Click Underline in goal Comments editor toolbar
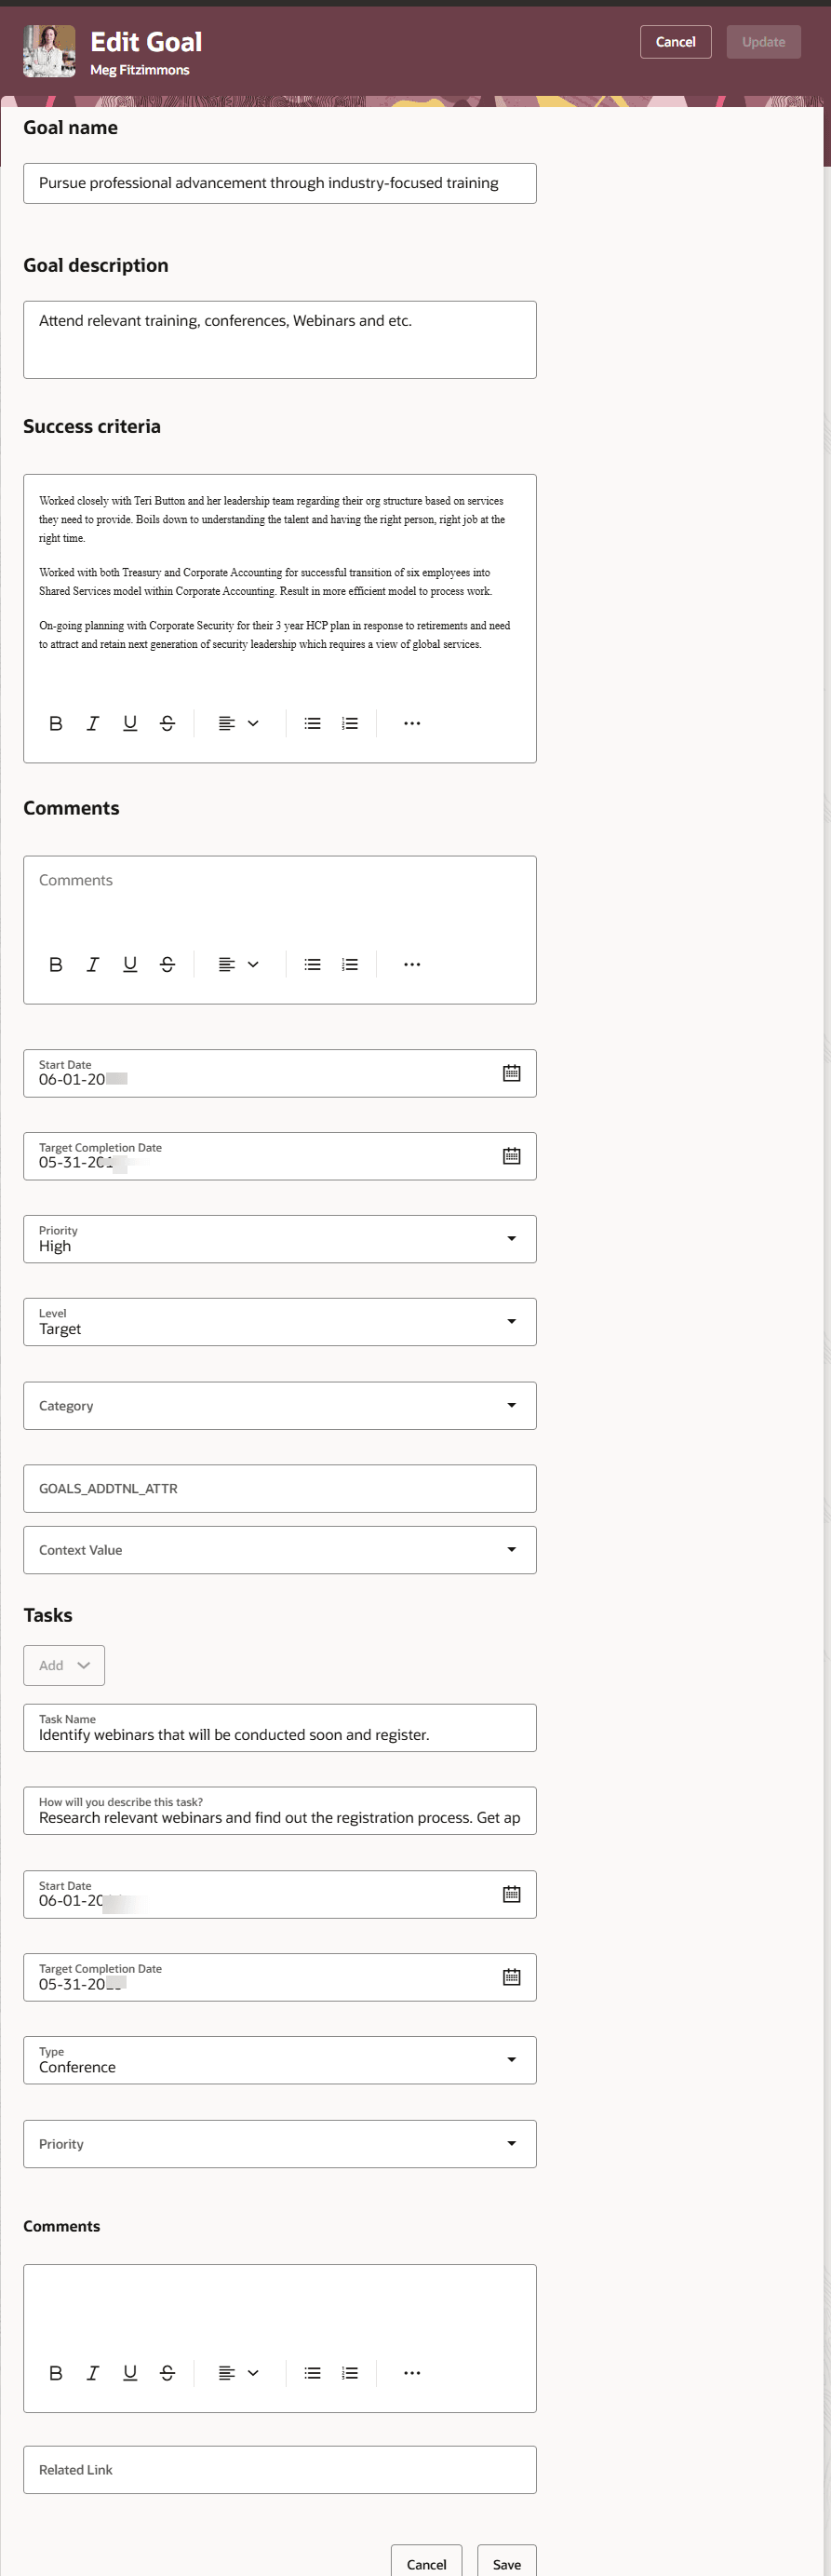The width and height of the screenshot is (831, 2576). point(130,964)
